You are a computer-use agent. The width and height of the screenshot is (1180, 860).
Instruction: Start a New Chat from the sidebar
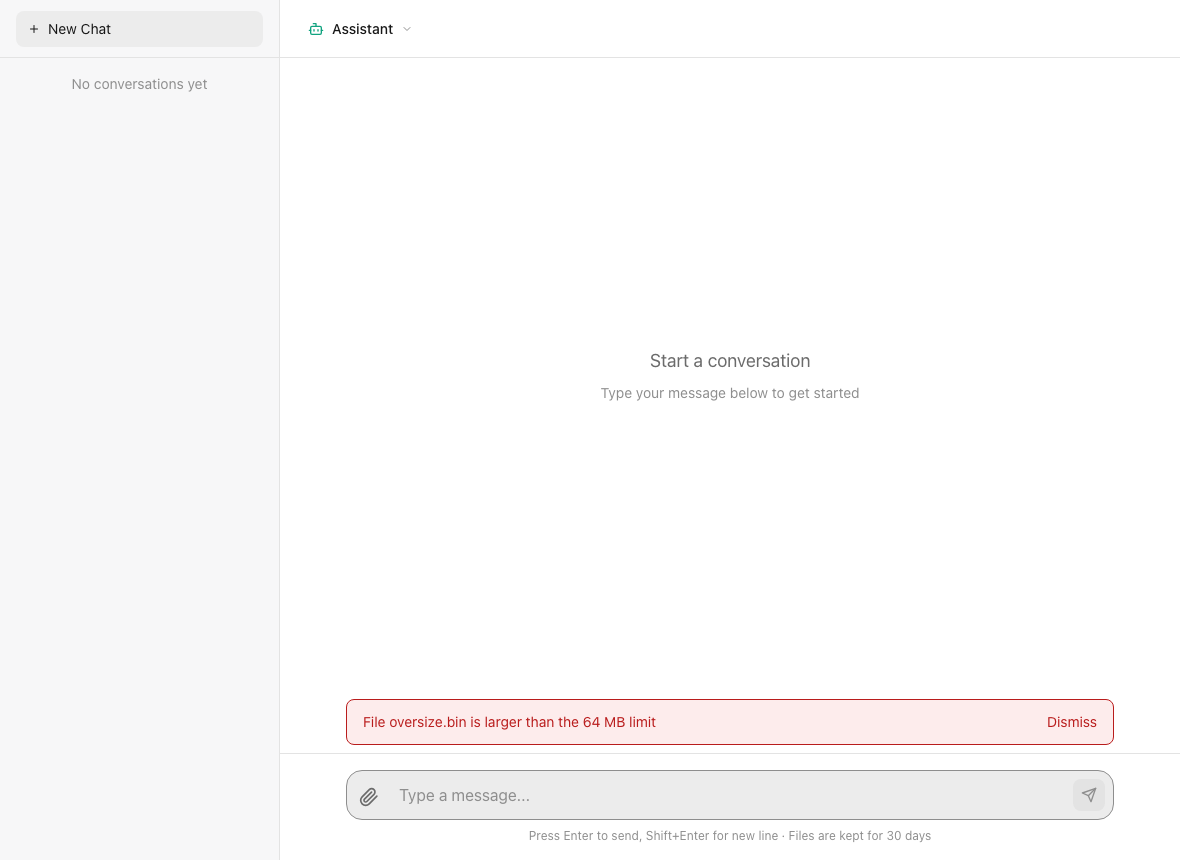pyautogui.click(x=139, y=29)
